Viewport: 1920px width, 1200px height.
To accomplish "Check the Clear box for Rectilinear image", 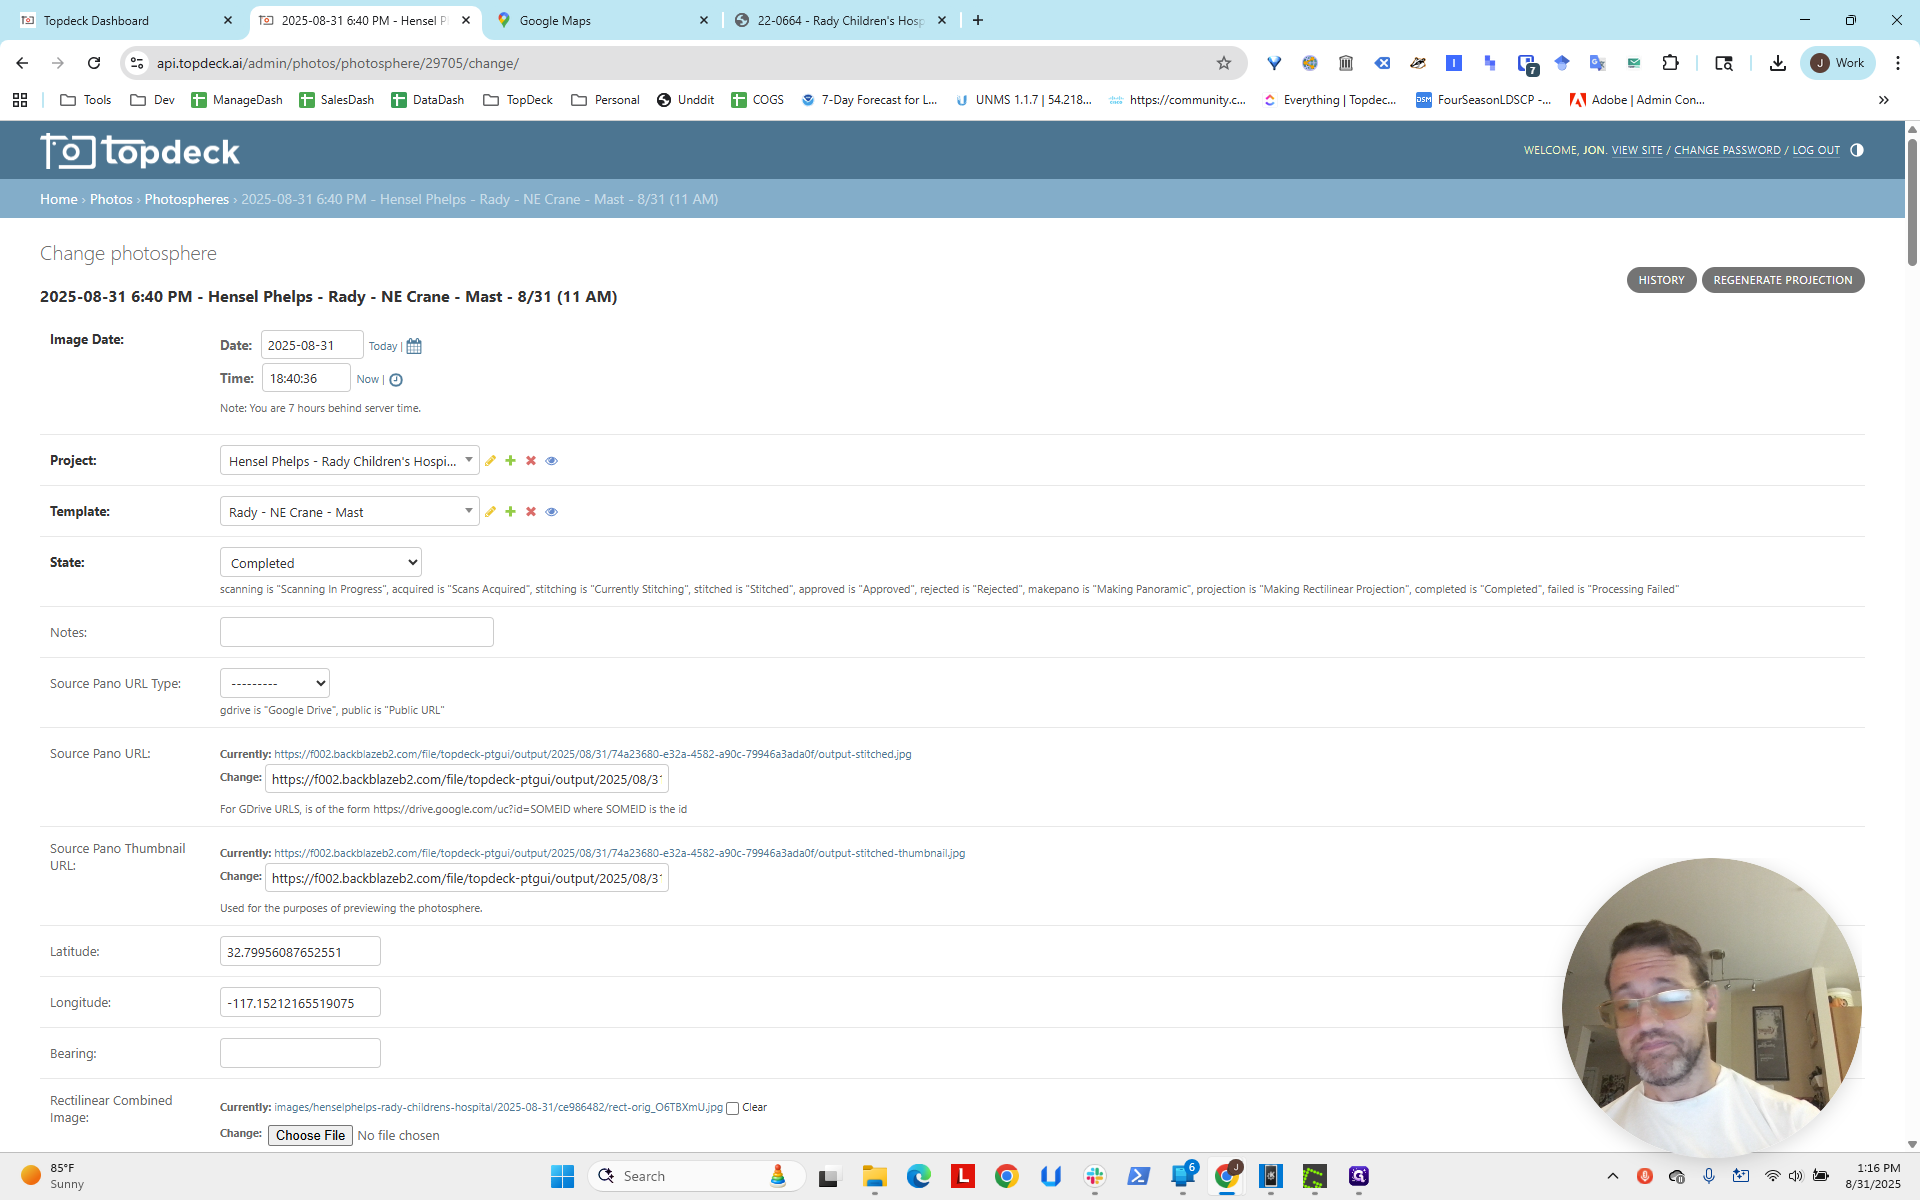I will coord(732,1108).
